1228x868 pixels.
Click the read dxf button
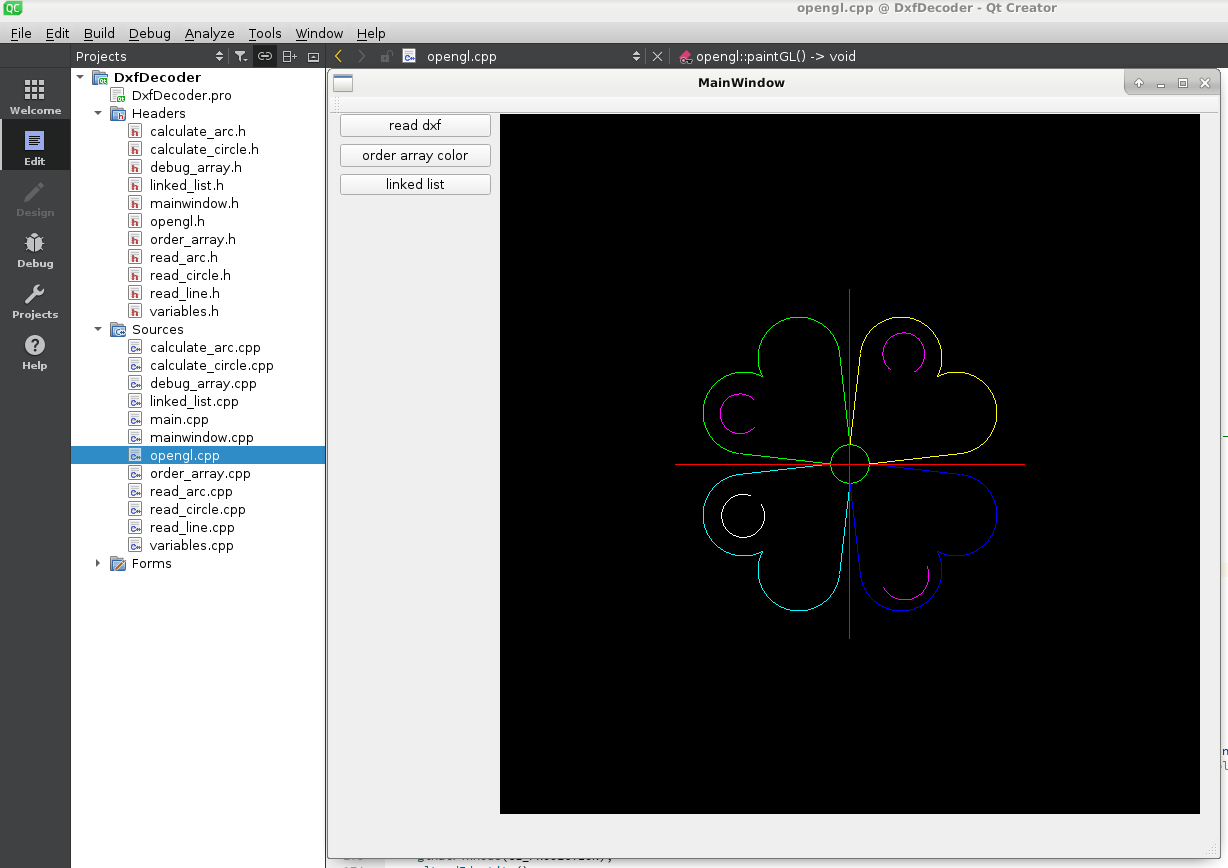[x=415, y=126]
